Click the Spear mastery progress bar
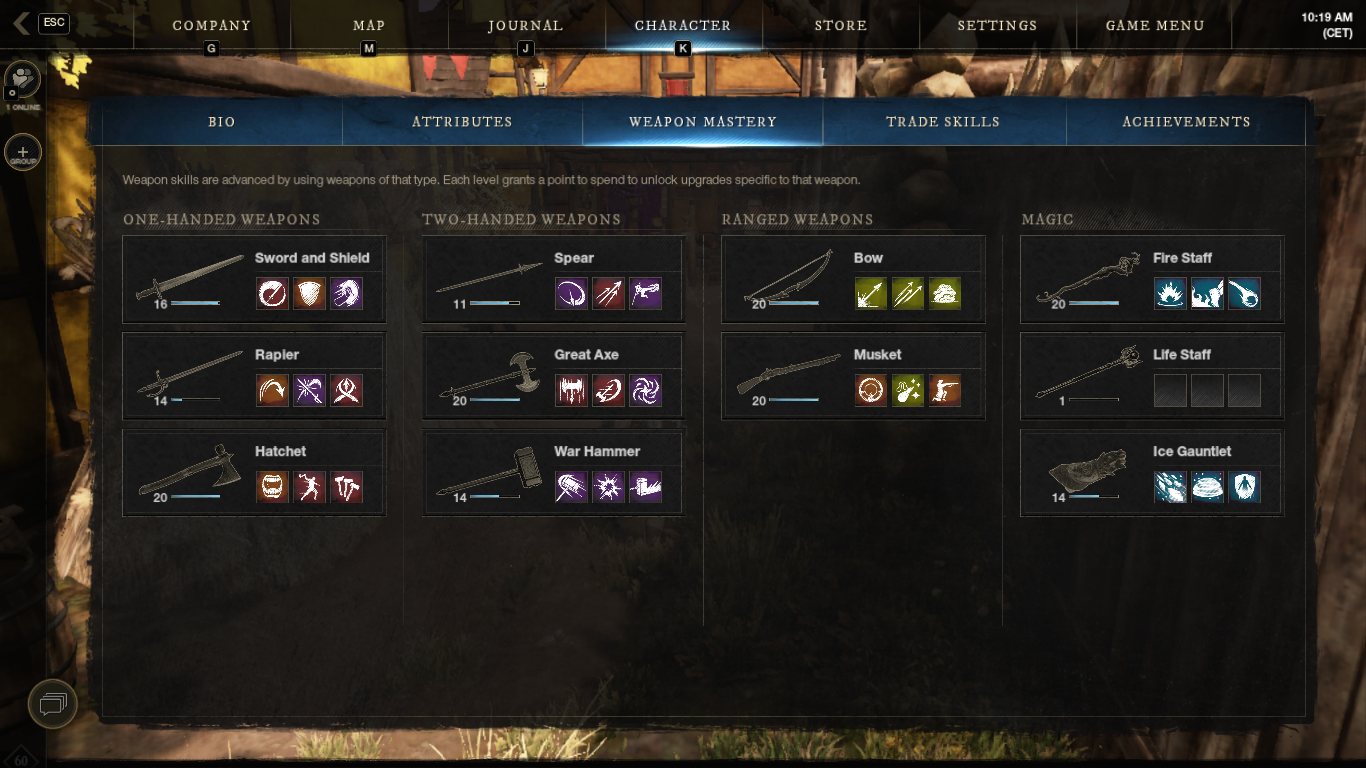The image size is (1366, 768). click(495, 303)
